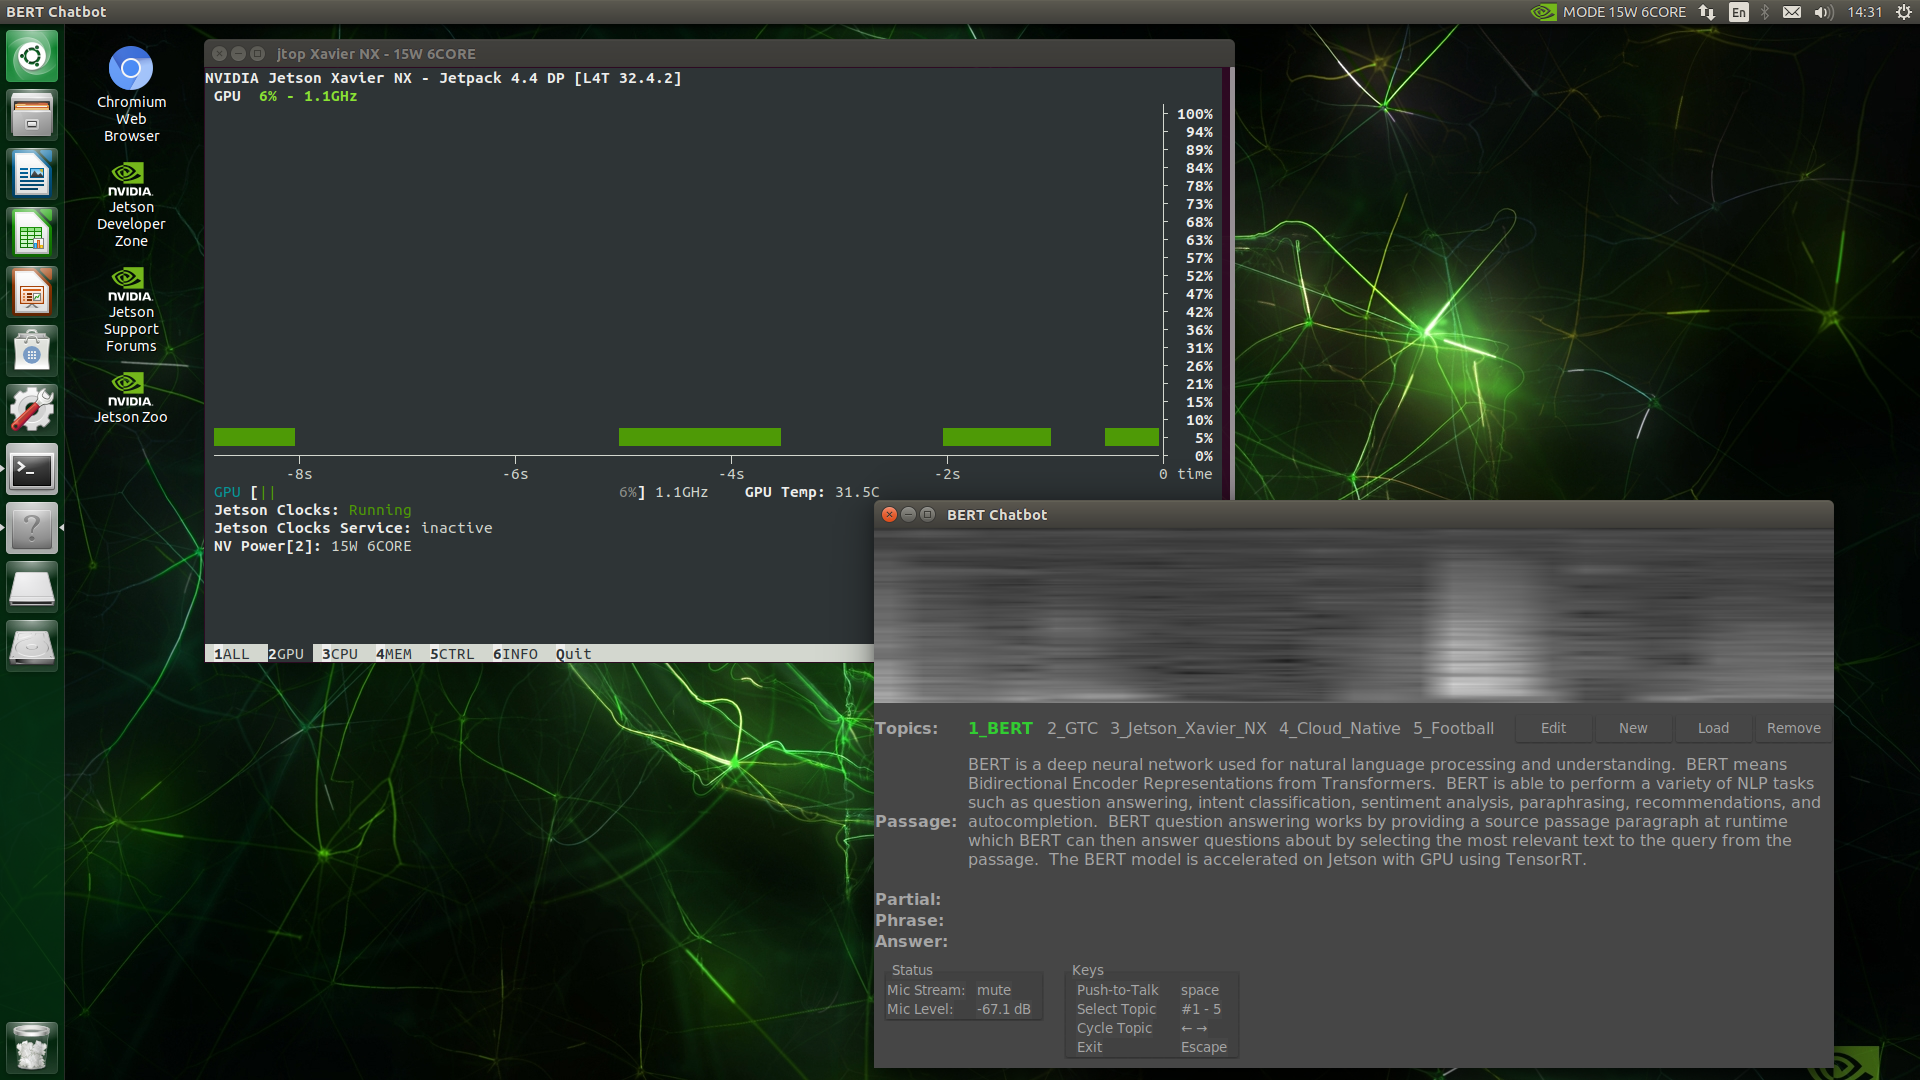Select the 2GPU tab in jtop
Image resolution: width=1920 pixels, height=1080 pixels.
point(286,654)
